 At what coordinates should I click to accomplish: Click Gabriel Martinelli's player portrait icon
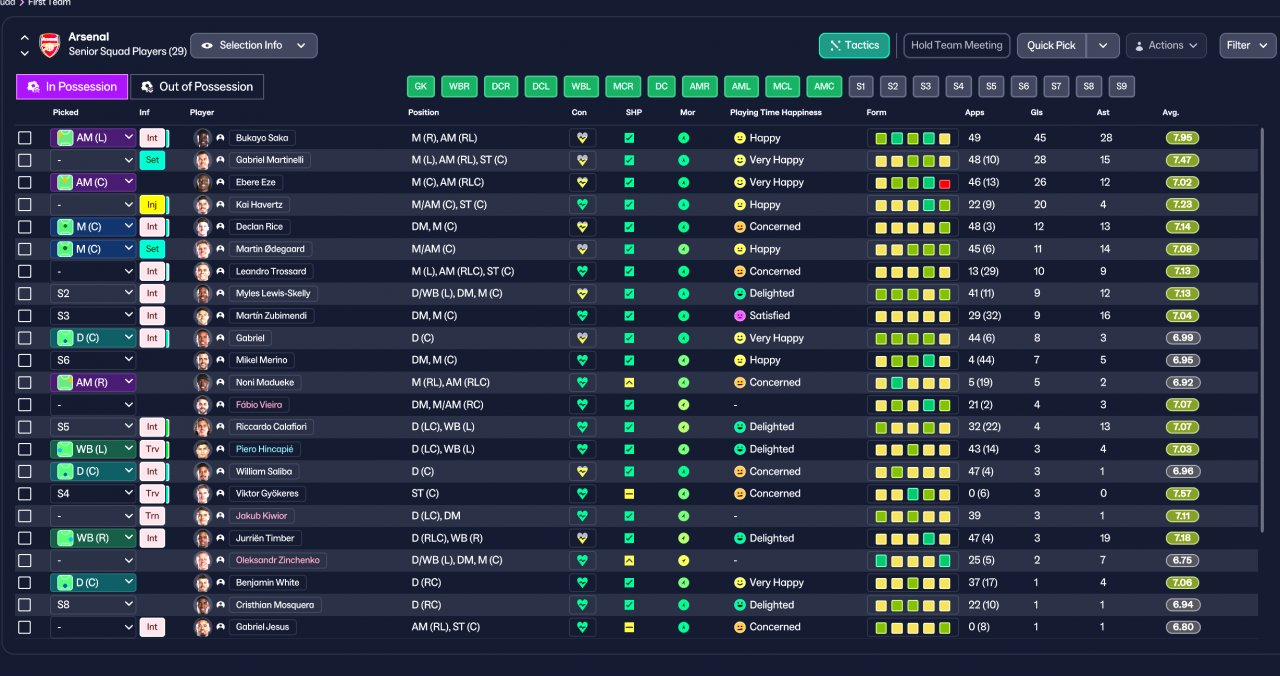(x=203, y=160)
